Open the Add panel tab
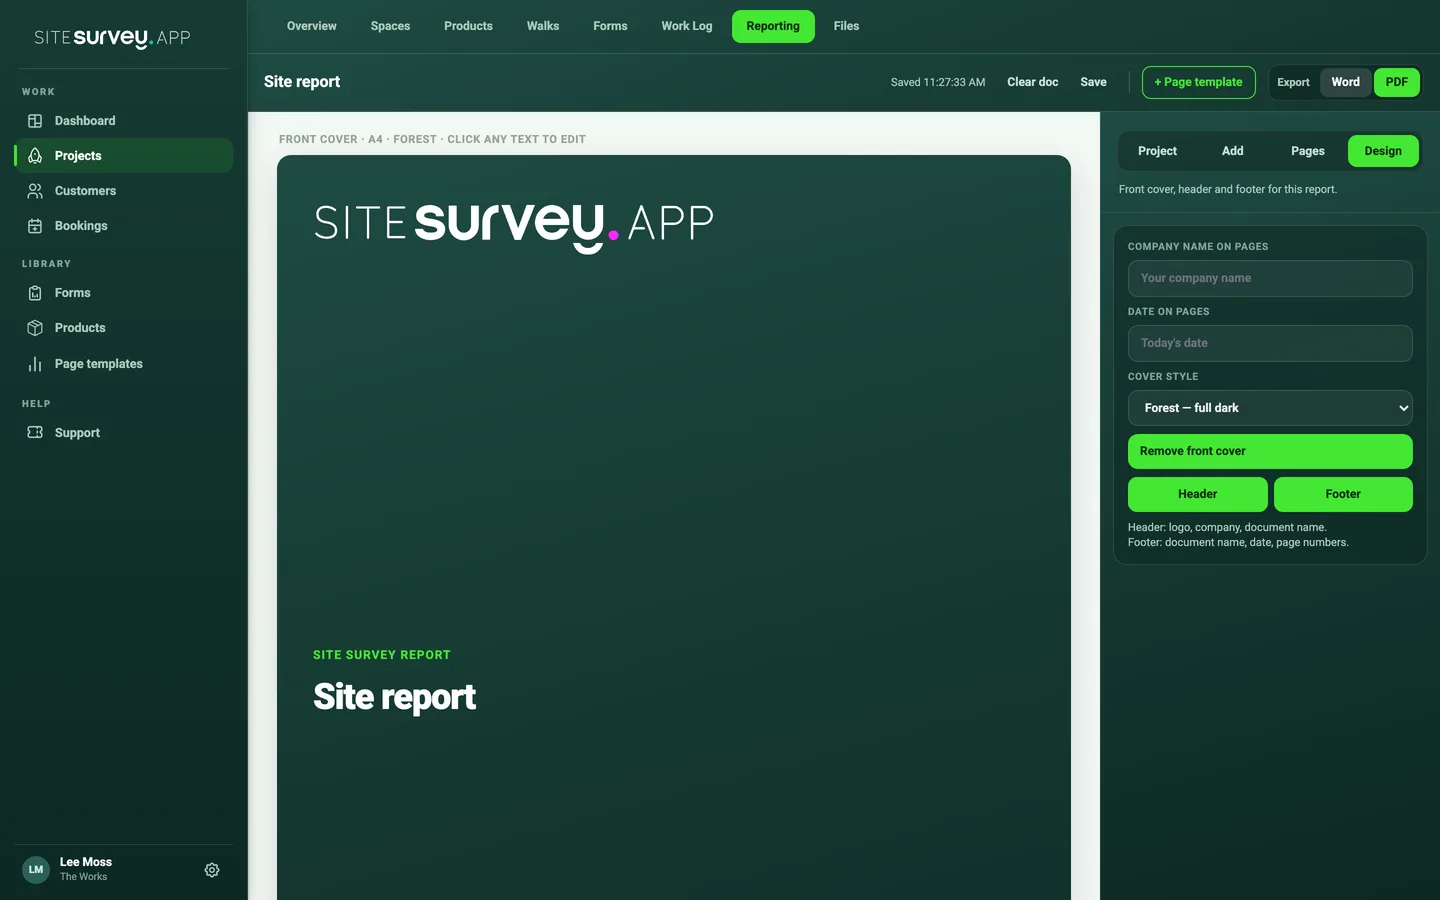 1233,151
